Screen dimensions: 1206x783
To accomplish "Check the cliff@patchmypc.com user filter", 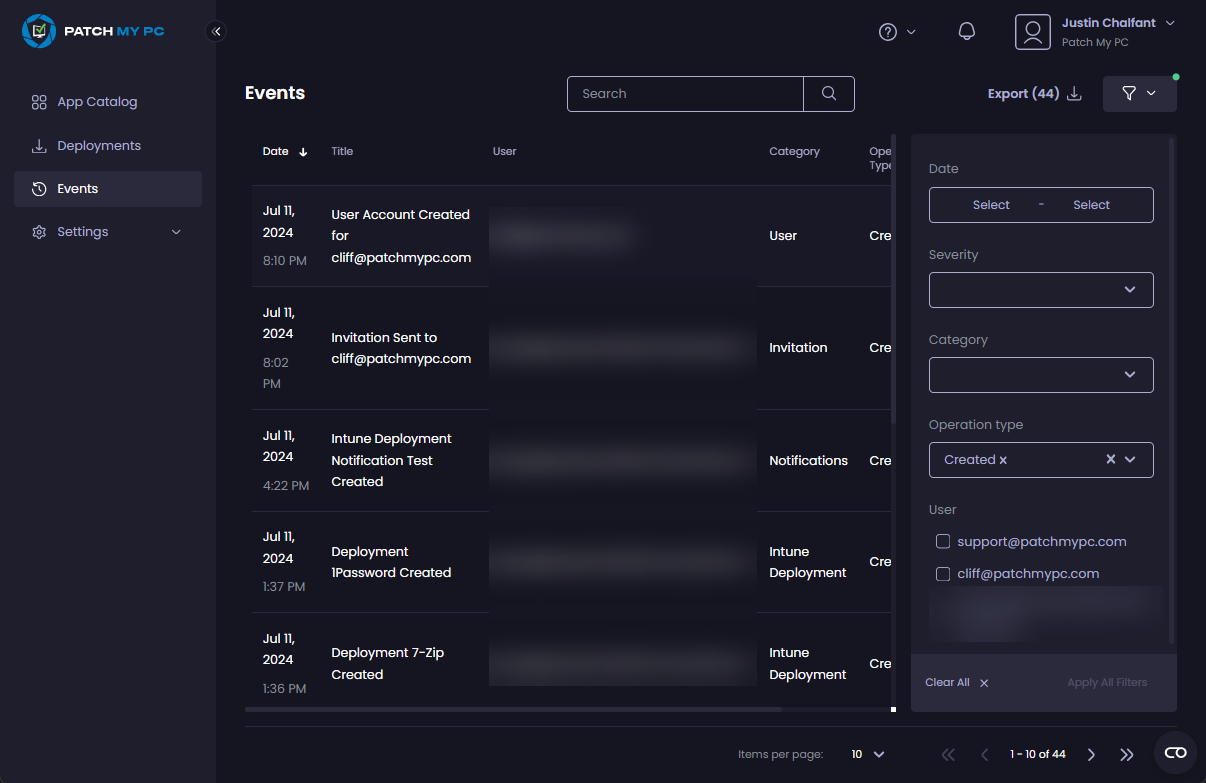I will point(942,574).
